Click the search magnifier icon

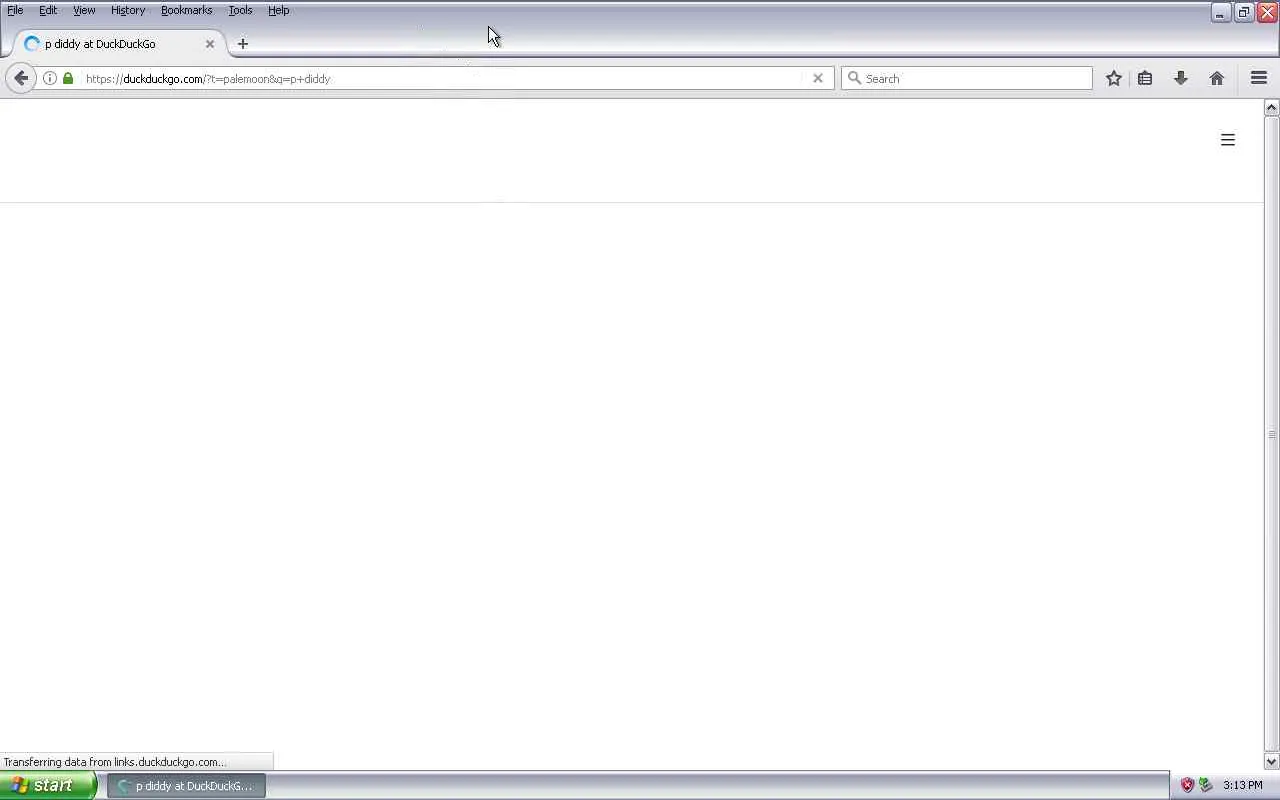(x=854, y=78)
